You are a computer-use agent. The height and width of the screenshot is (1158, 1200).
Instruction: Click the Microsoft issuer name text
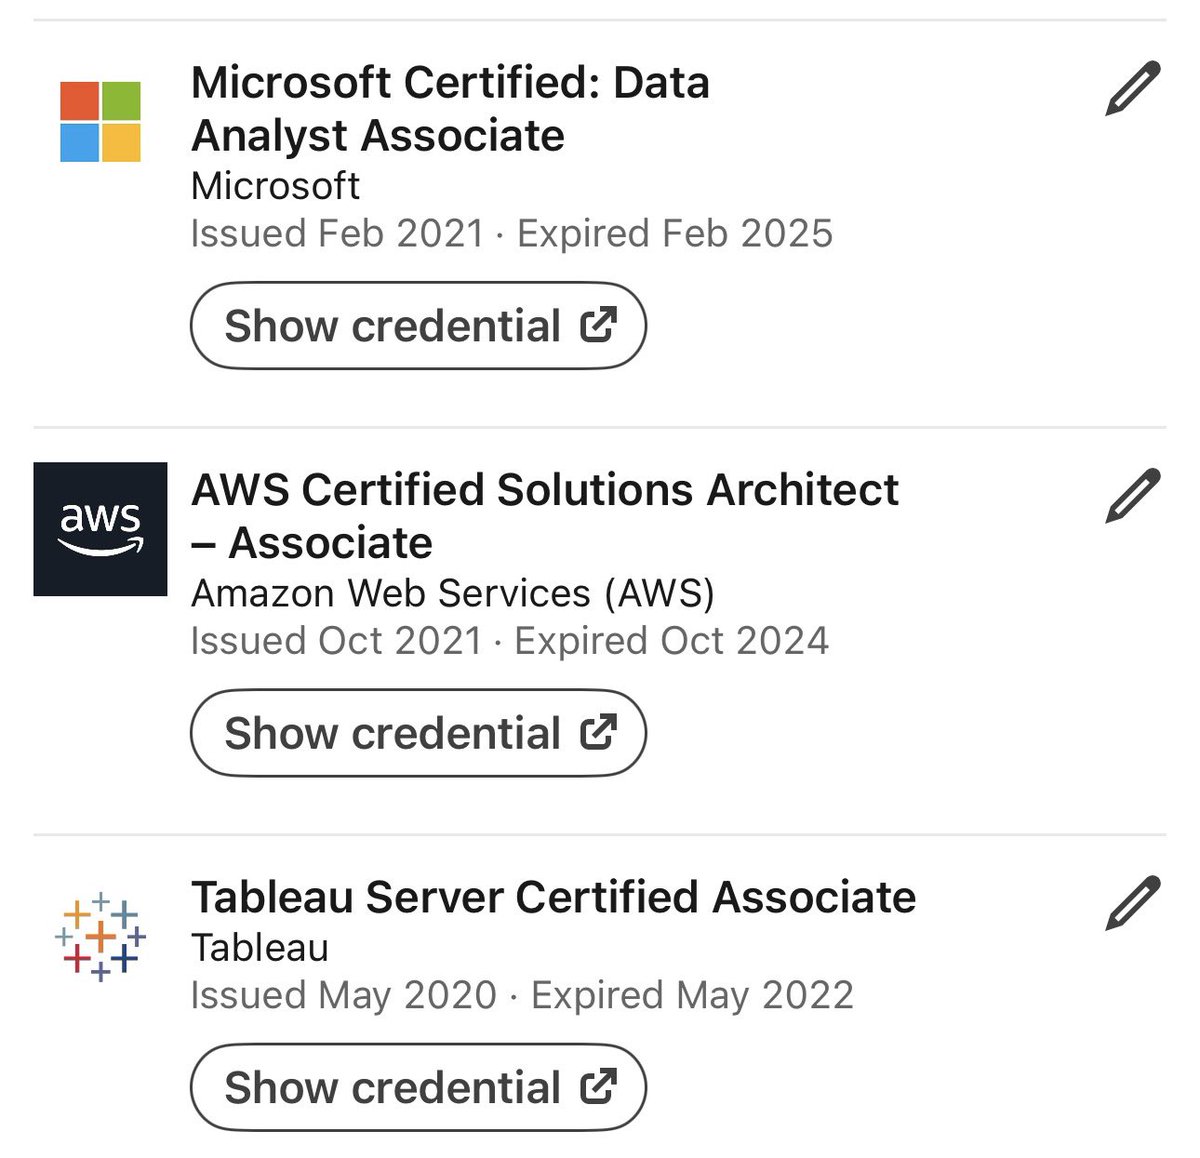(x=275, y=186)
